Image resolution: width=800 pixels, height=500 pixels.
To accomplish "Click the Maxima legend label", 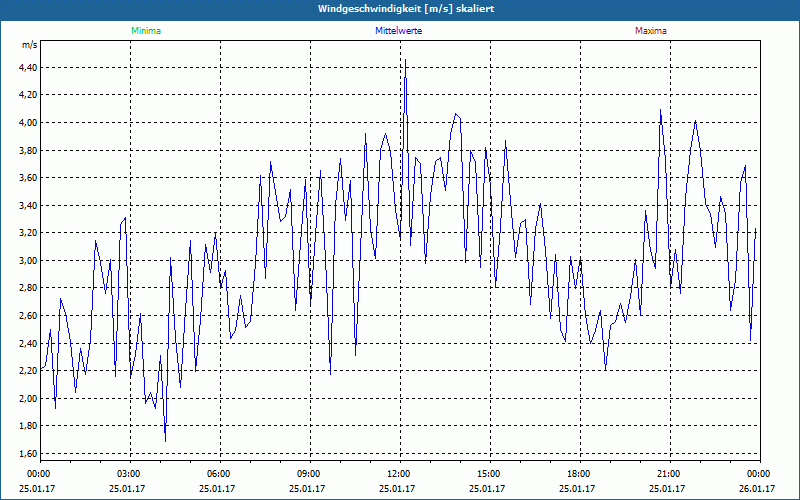I will pos(651,31).
